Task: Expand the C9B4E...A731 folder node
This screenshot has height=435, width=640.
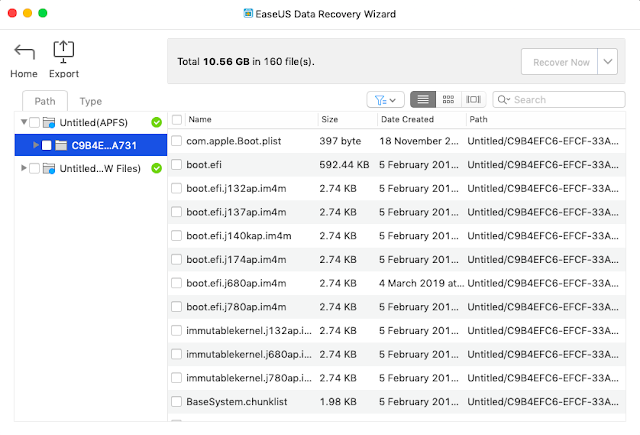Action: click(36, 145)
